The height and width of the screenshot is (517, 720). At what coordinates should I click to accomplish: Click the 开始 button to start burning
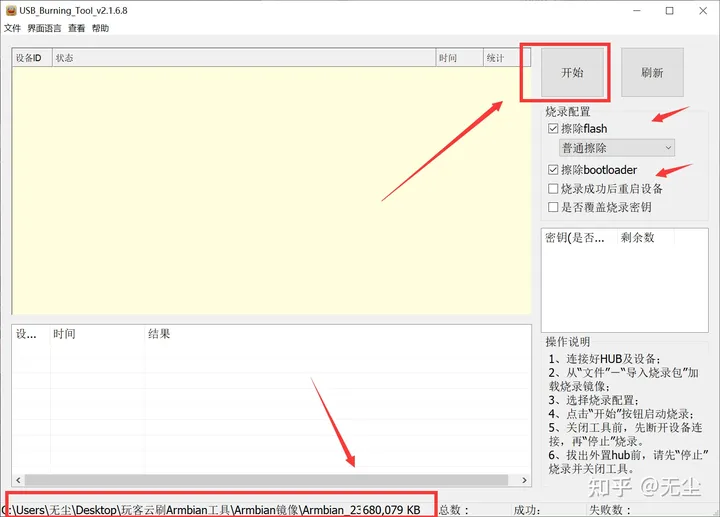point(571,73)
